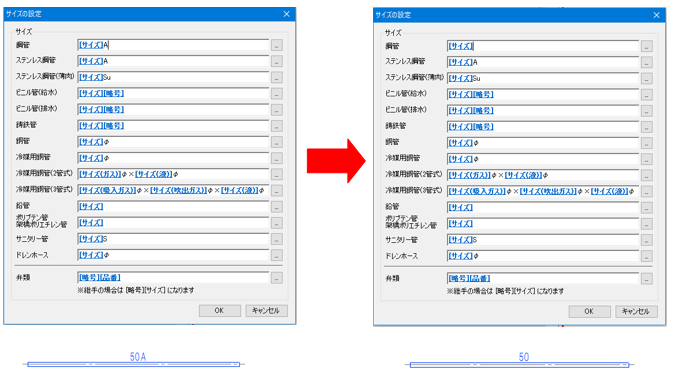Open the browse button for 鋳鉄管 in right dialog
The image size is (674, 376).
coord(646,127)
